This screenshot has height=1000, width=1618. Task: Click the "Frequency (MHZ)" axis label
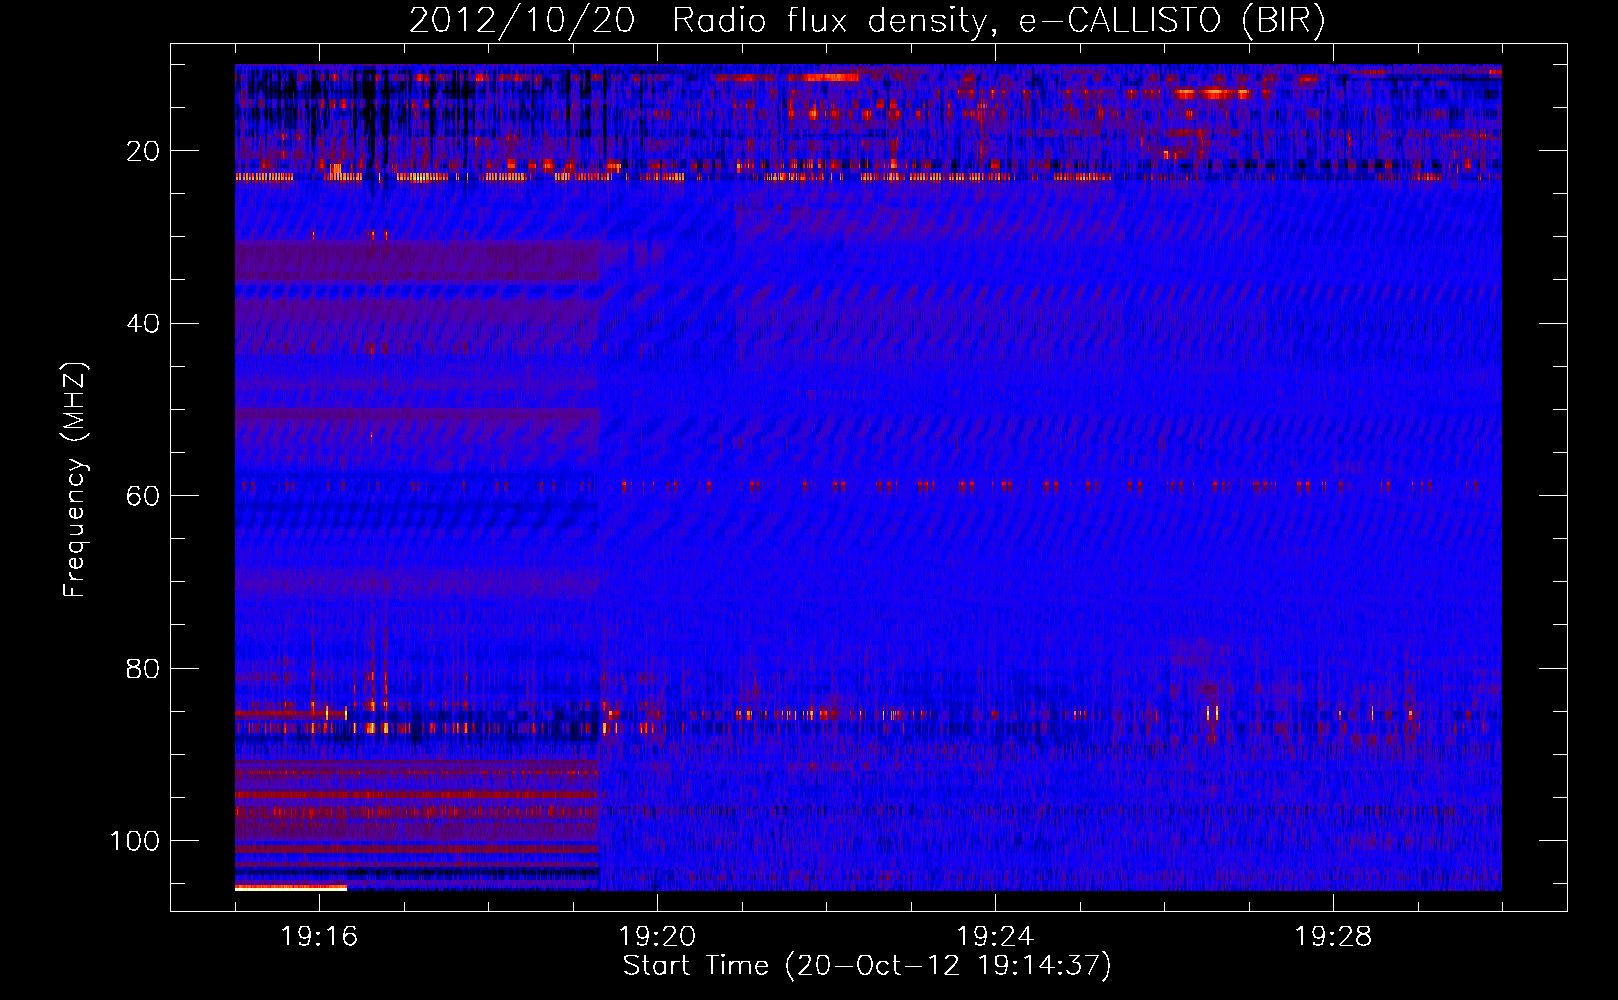75,480
